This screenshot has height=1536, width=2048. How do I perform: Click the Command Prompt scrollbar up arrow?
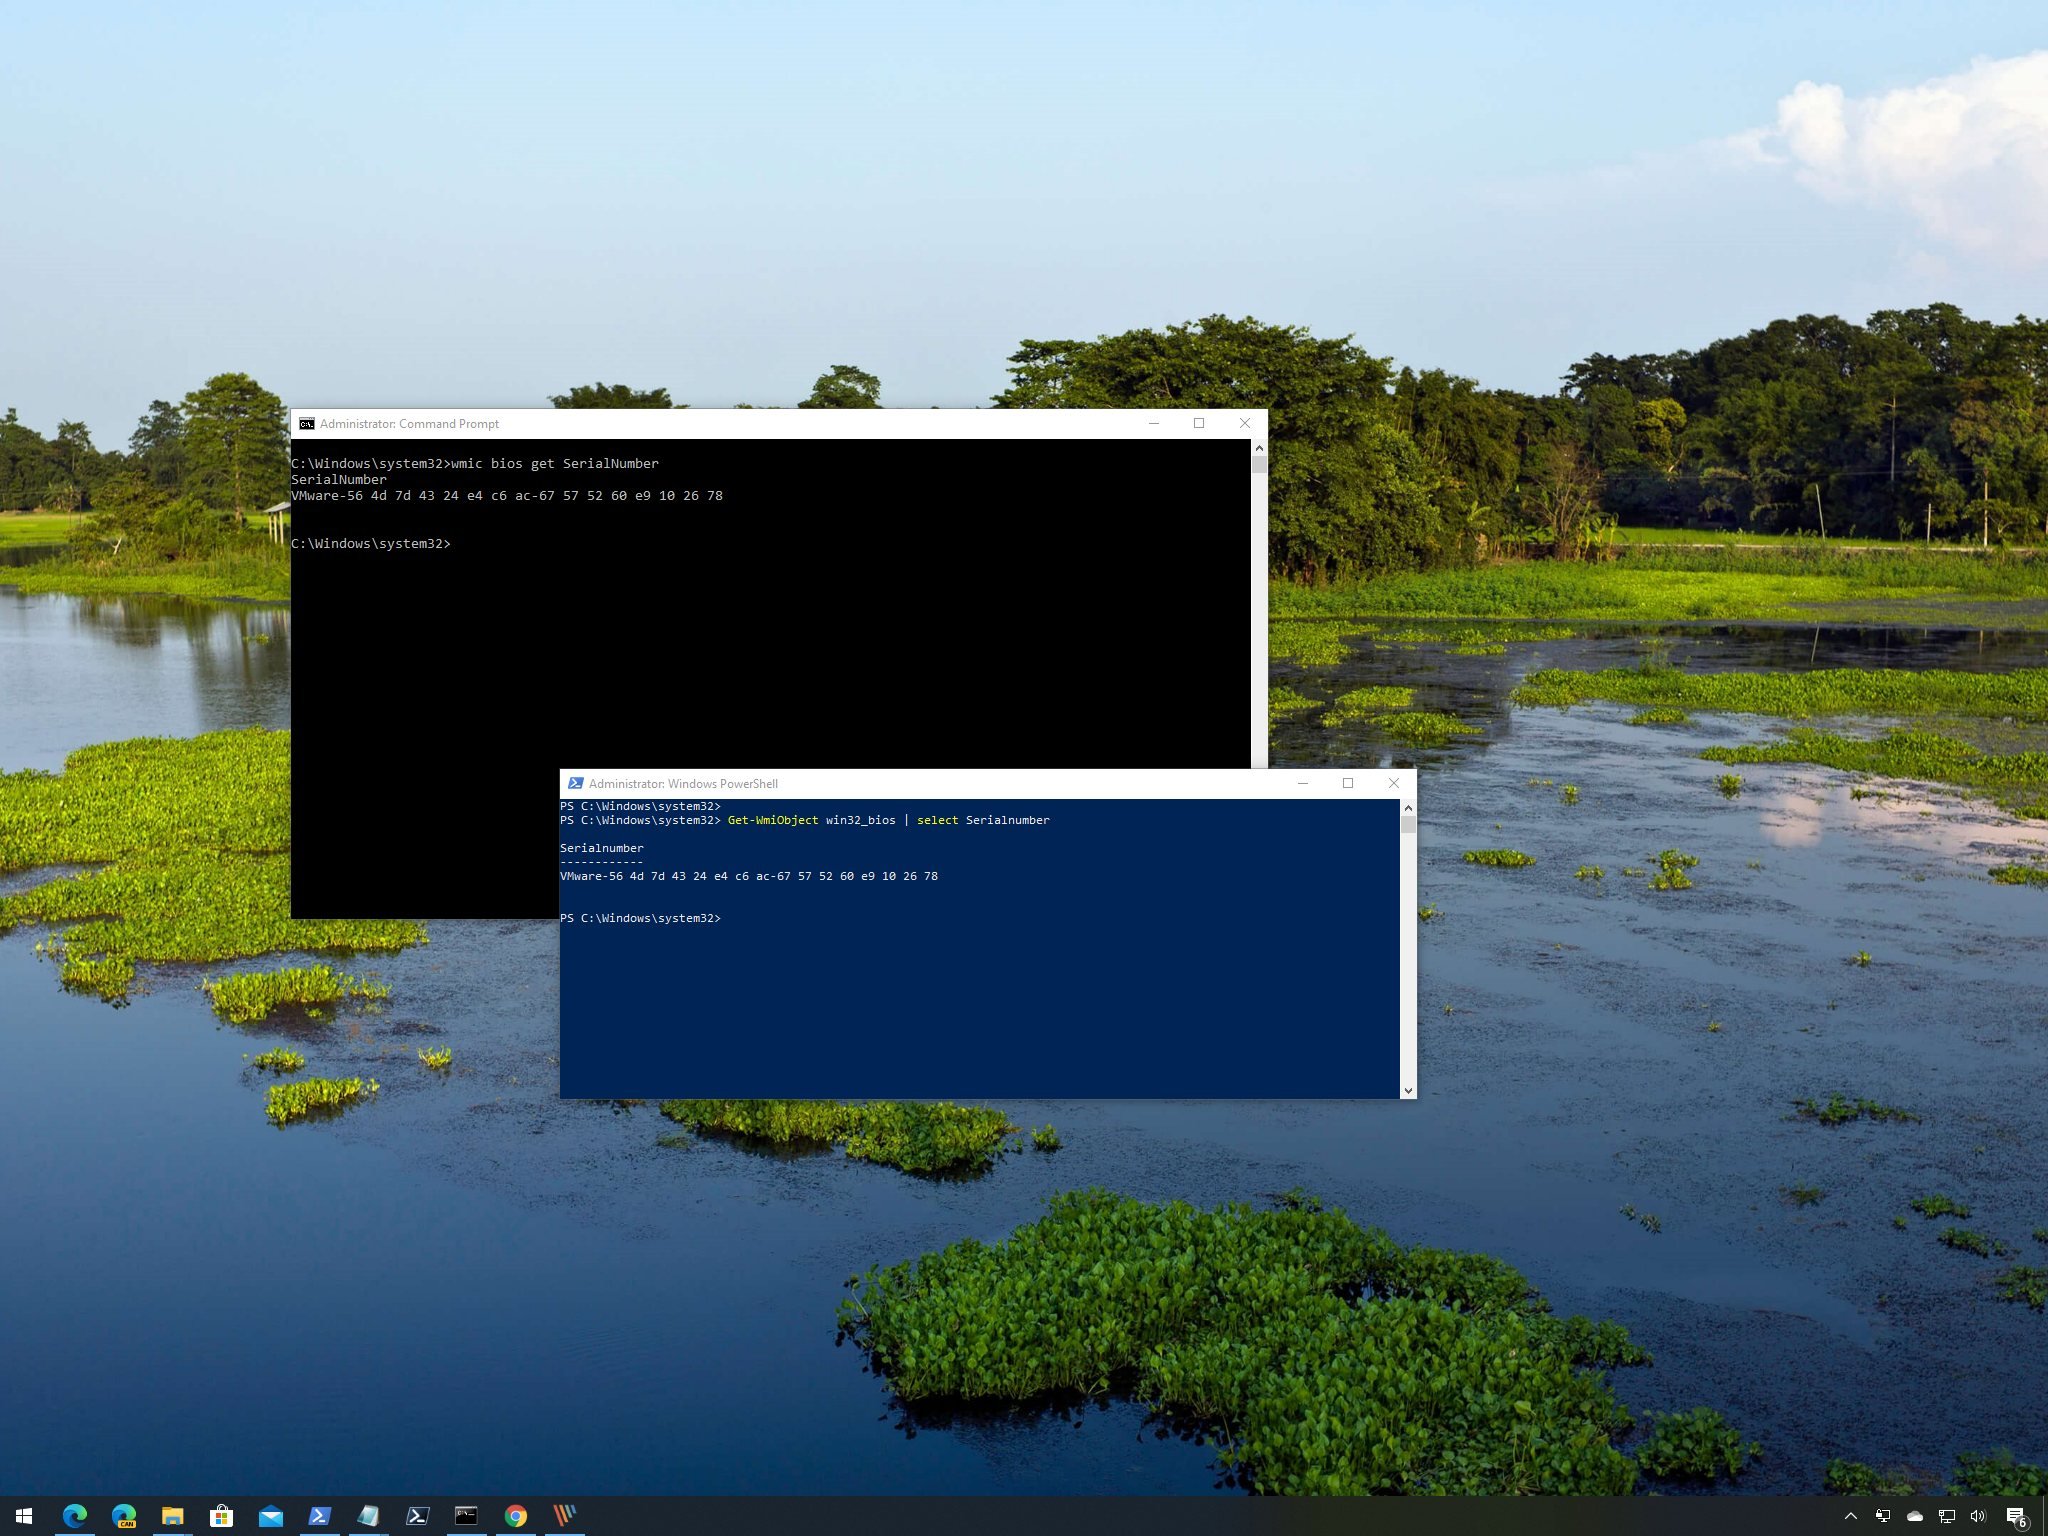[x=1258, y=448]
